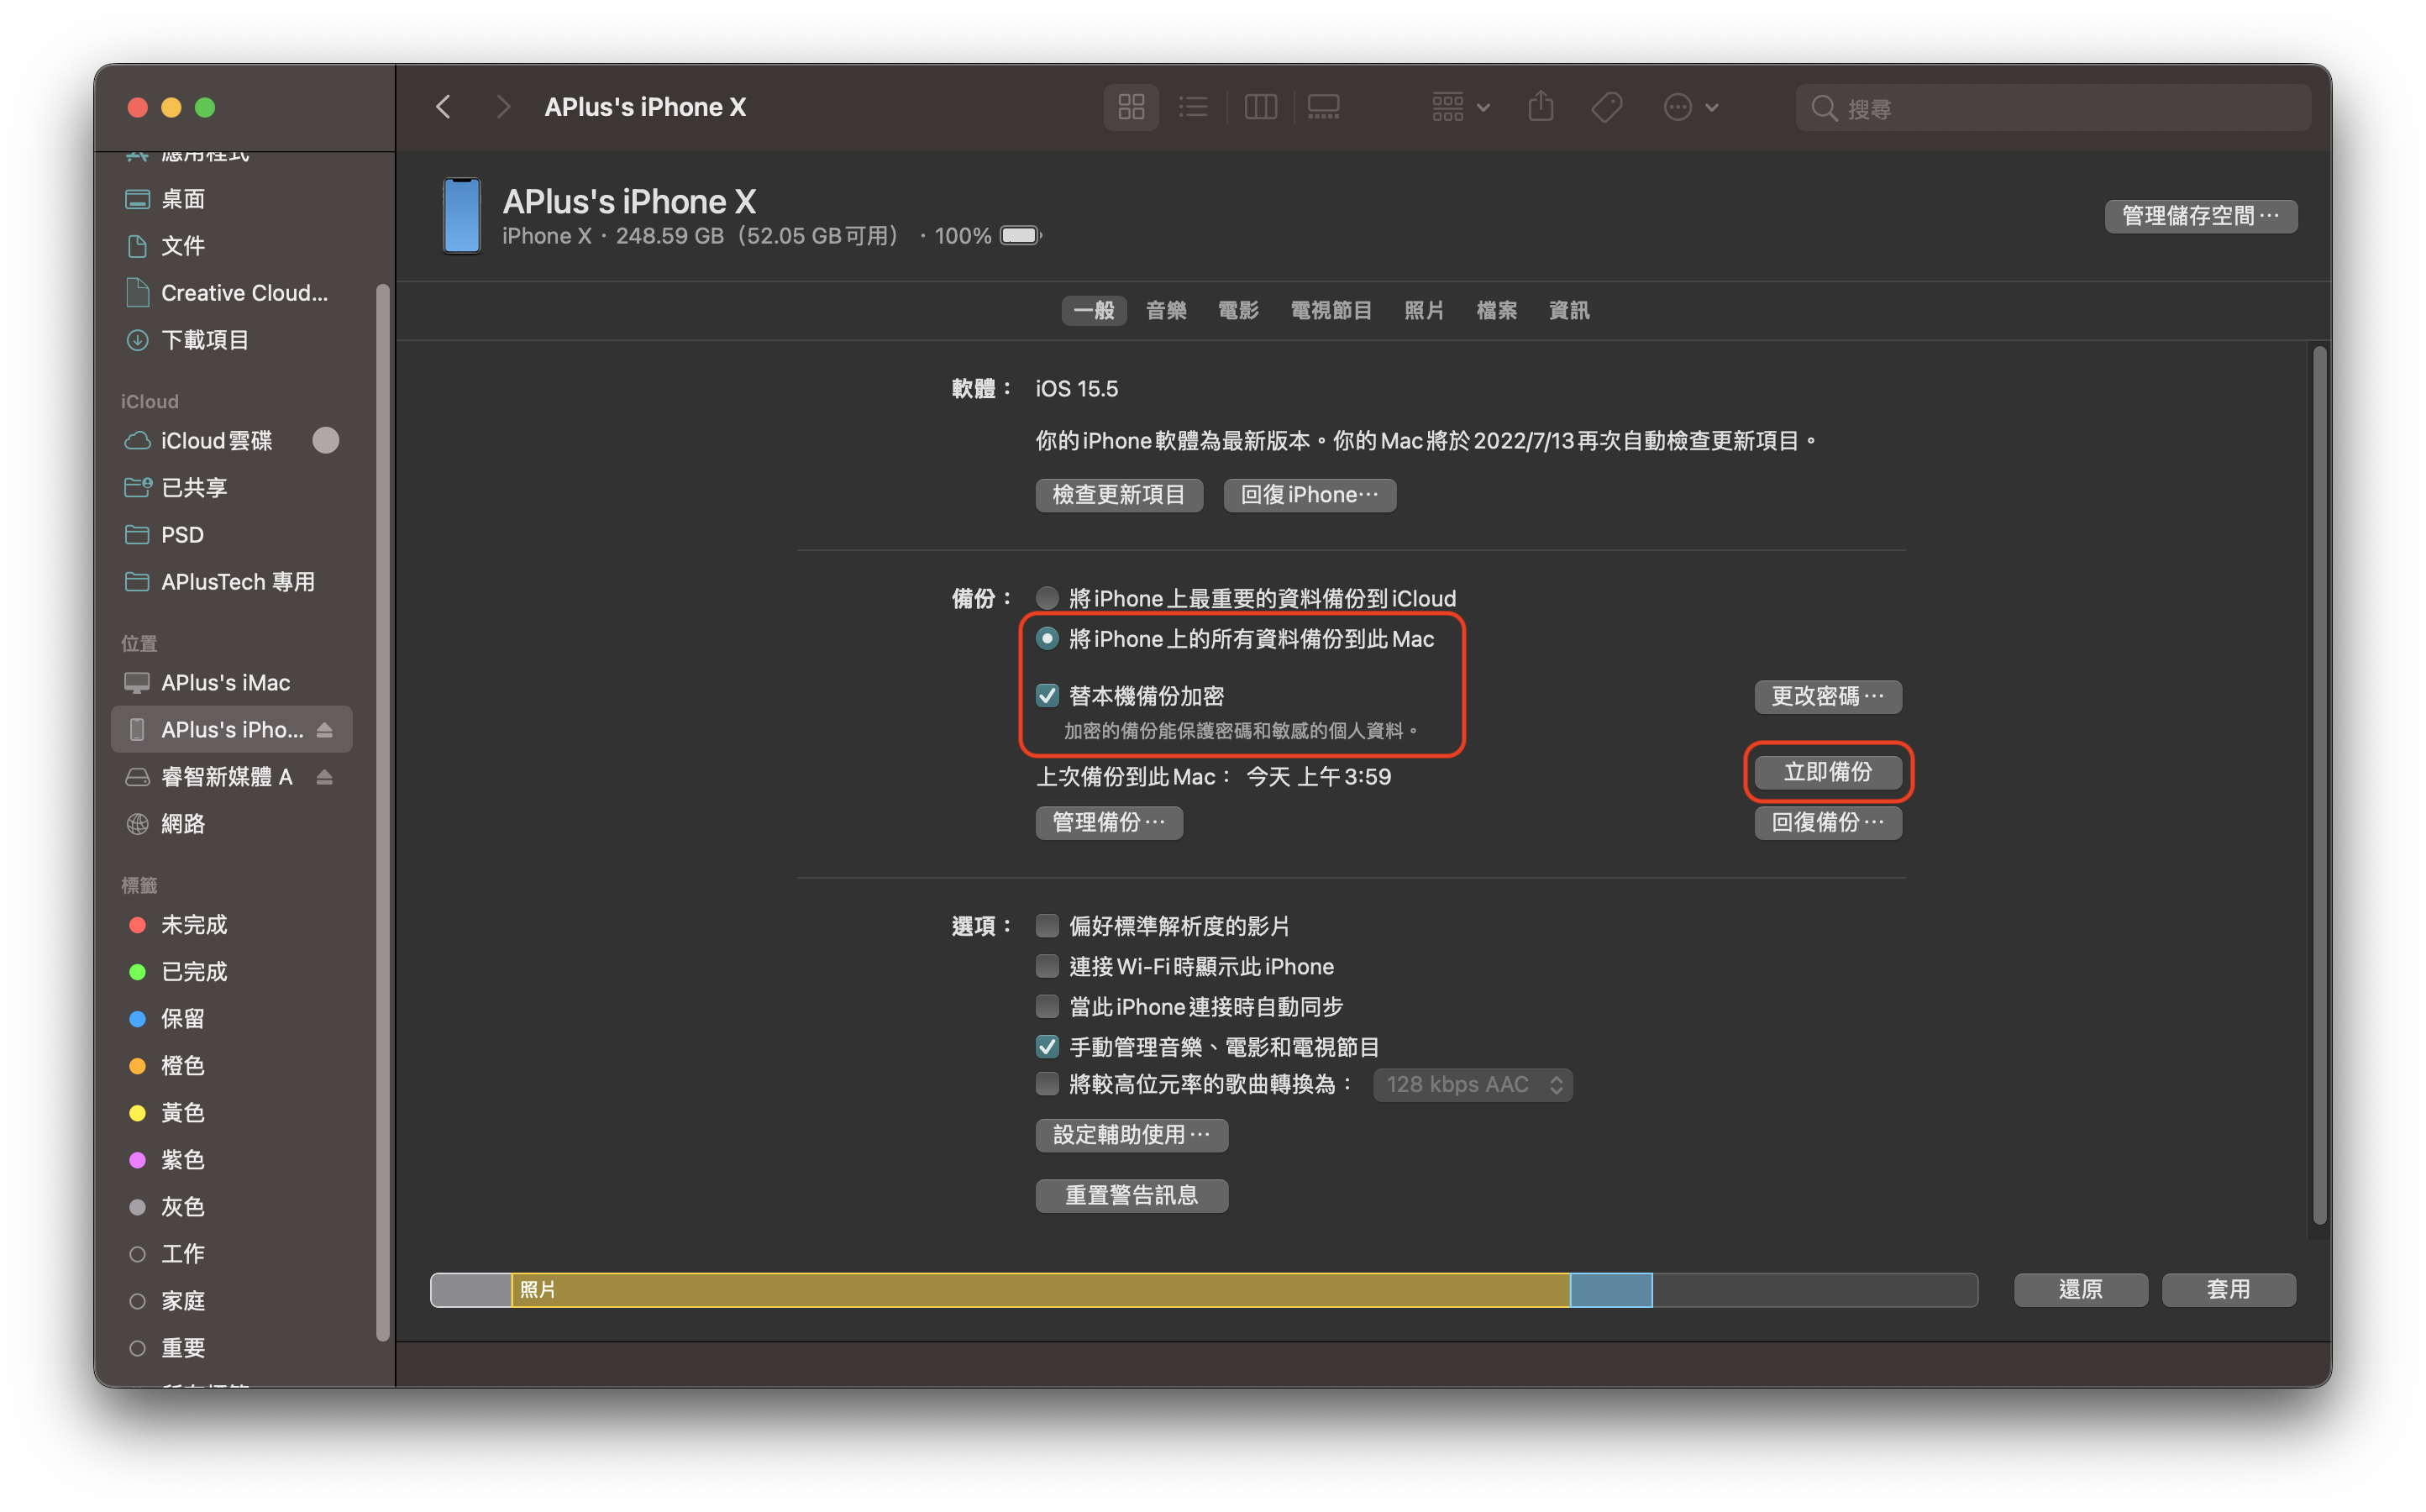Switch to the 一般 tab
Image resolution: width=2426 pixels, height=1512 pixels.
point(1094,311)
